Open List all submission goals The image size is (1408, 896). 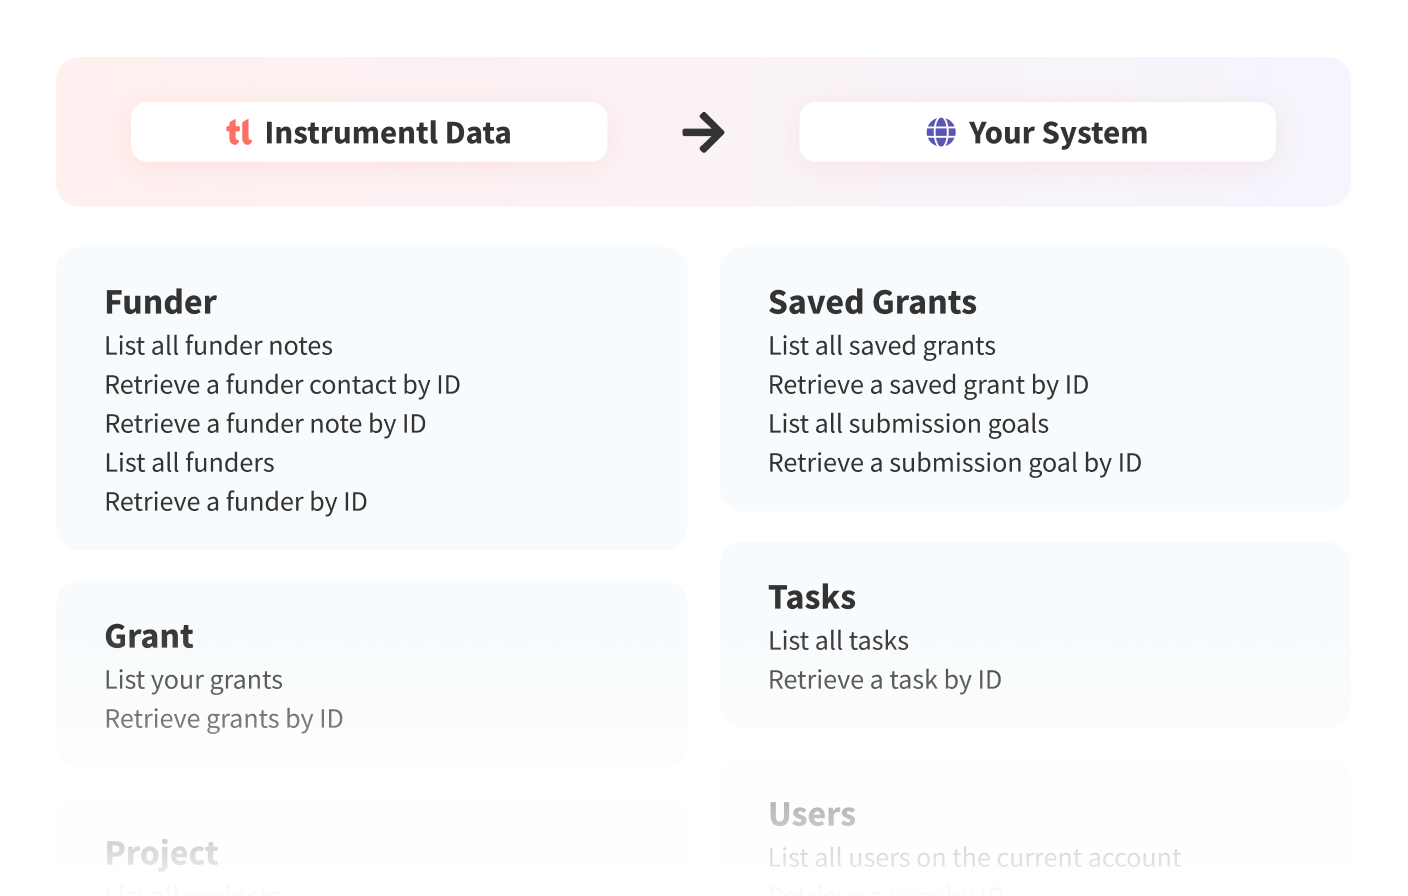pyautogui.click(x=909, y=424)
